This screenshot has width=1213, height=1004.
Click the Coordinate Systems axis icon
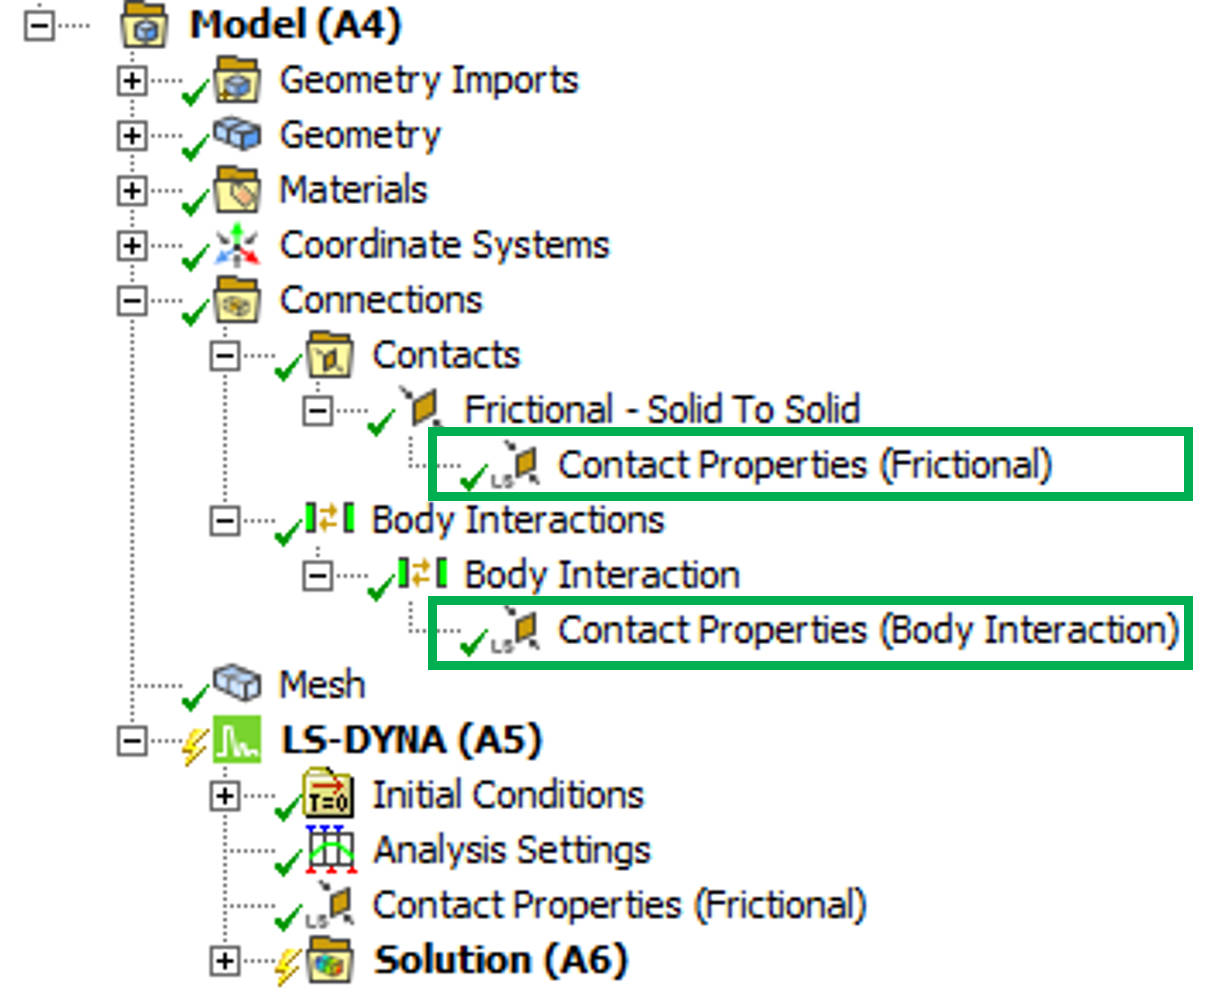click(x=237, y=245)
